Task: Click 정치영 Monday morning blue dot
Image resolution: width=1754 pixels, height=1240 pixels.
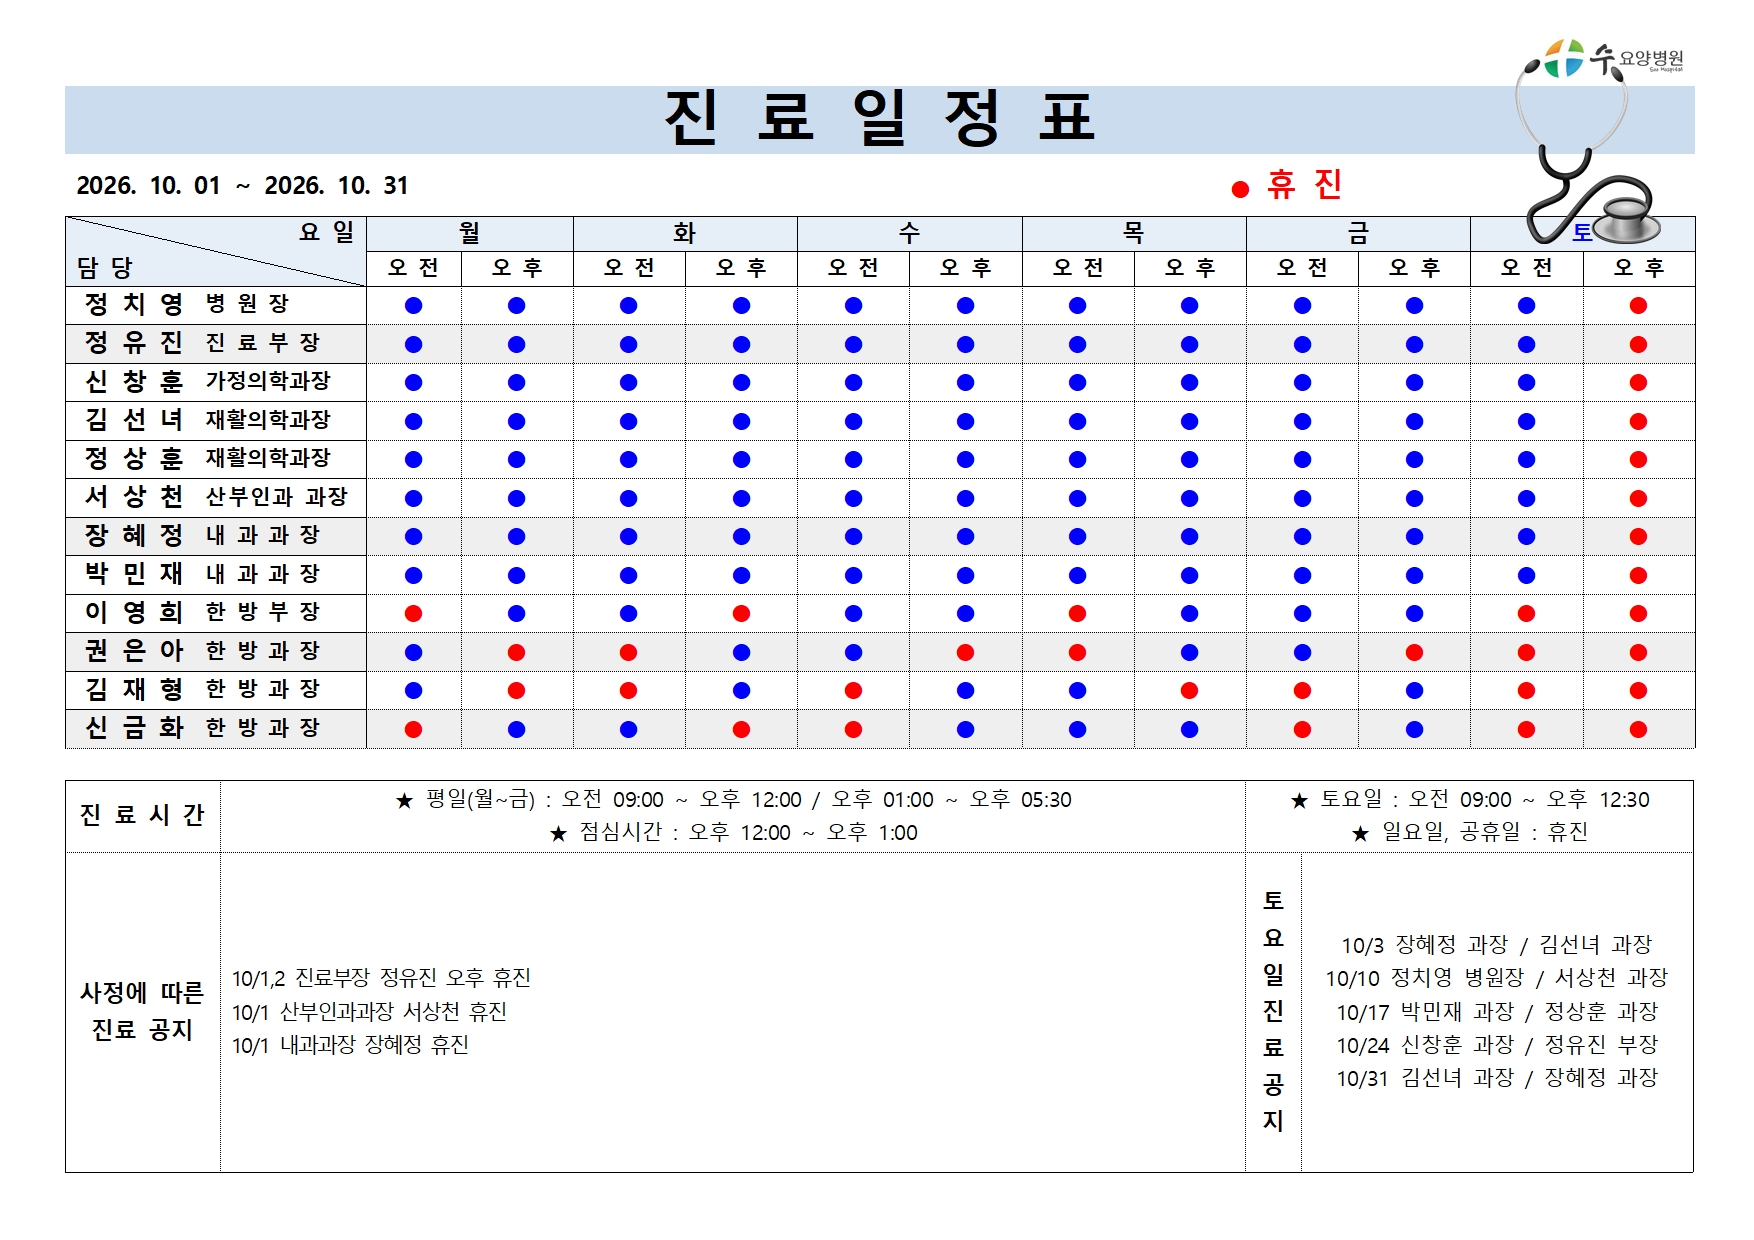Action: 413,305
